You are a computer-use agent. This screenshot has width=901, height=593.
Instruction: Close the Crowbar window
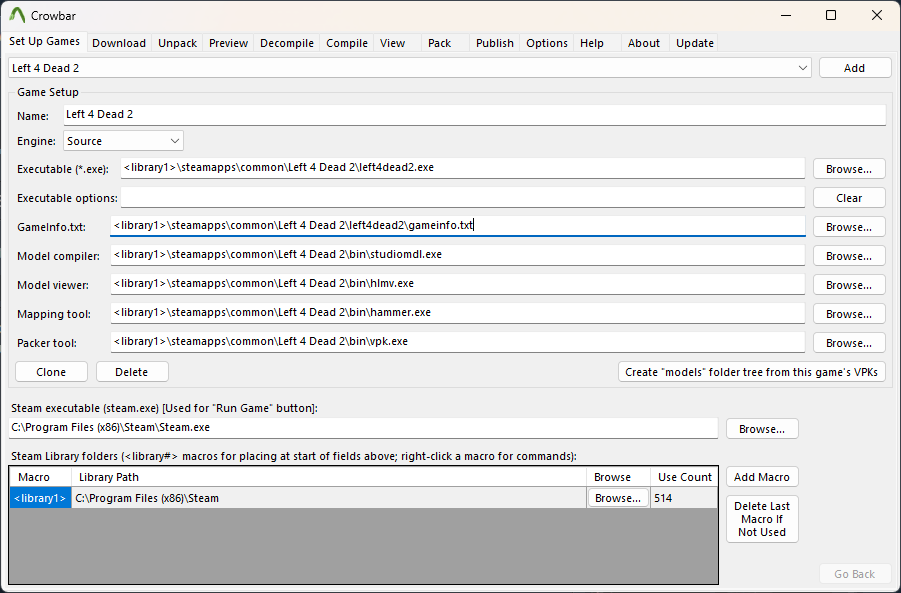[x=877, y=16]
